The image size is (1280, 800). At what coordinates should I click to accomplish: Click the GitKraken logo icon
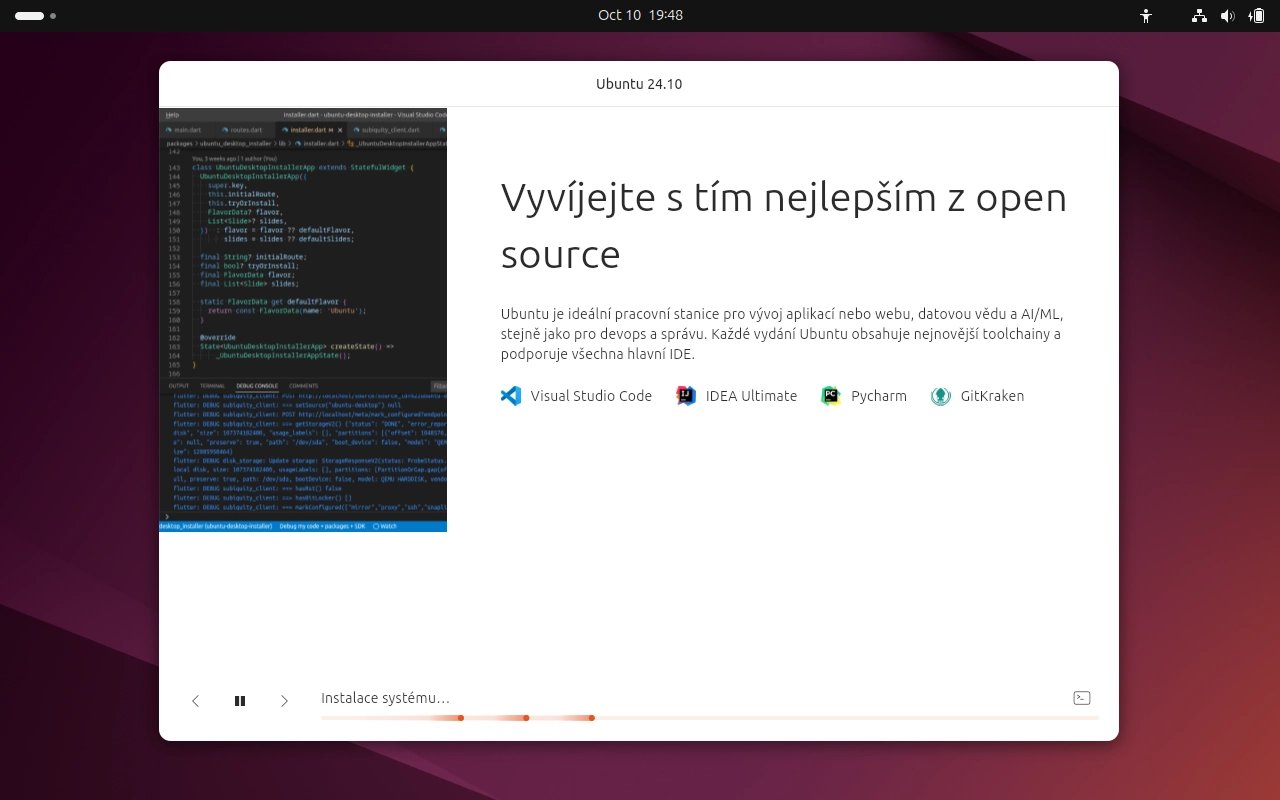941,396
